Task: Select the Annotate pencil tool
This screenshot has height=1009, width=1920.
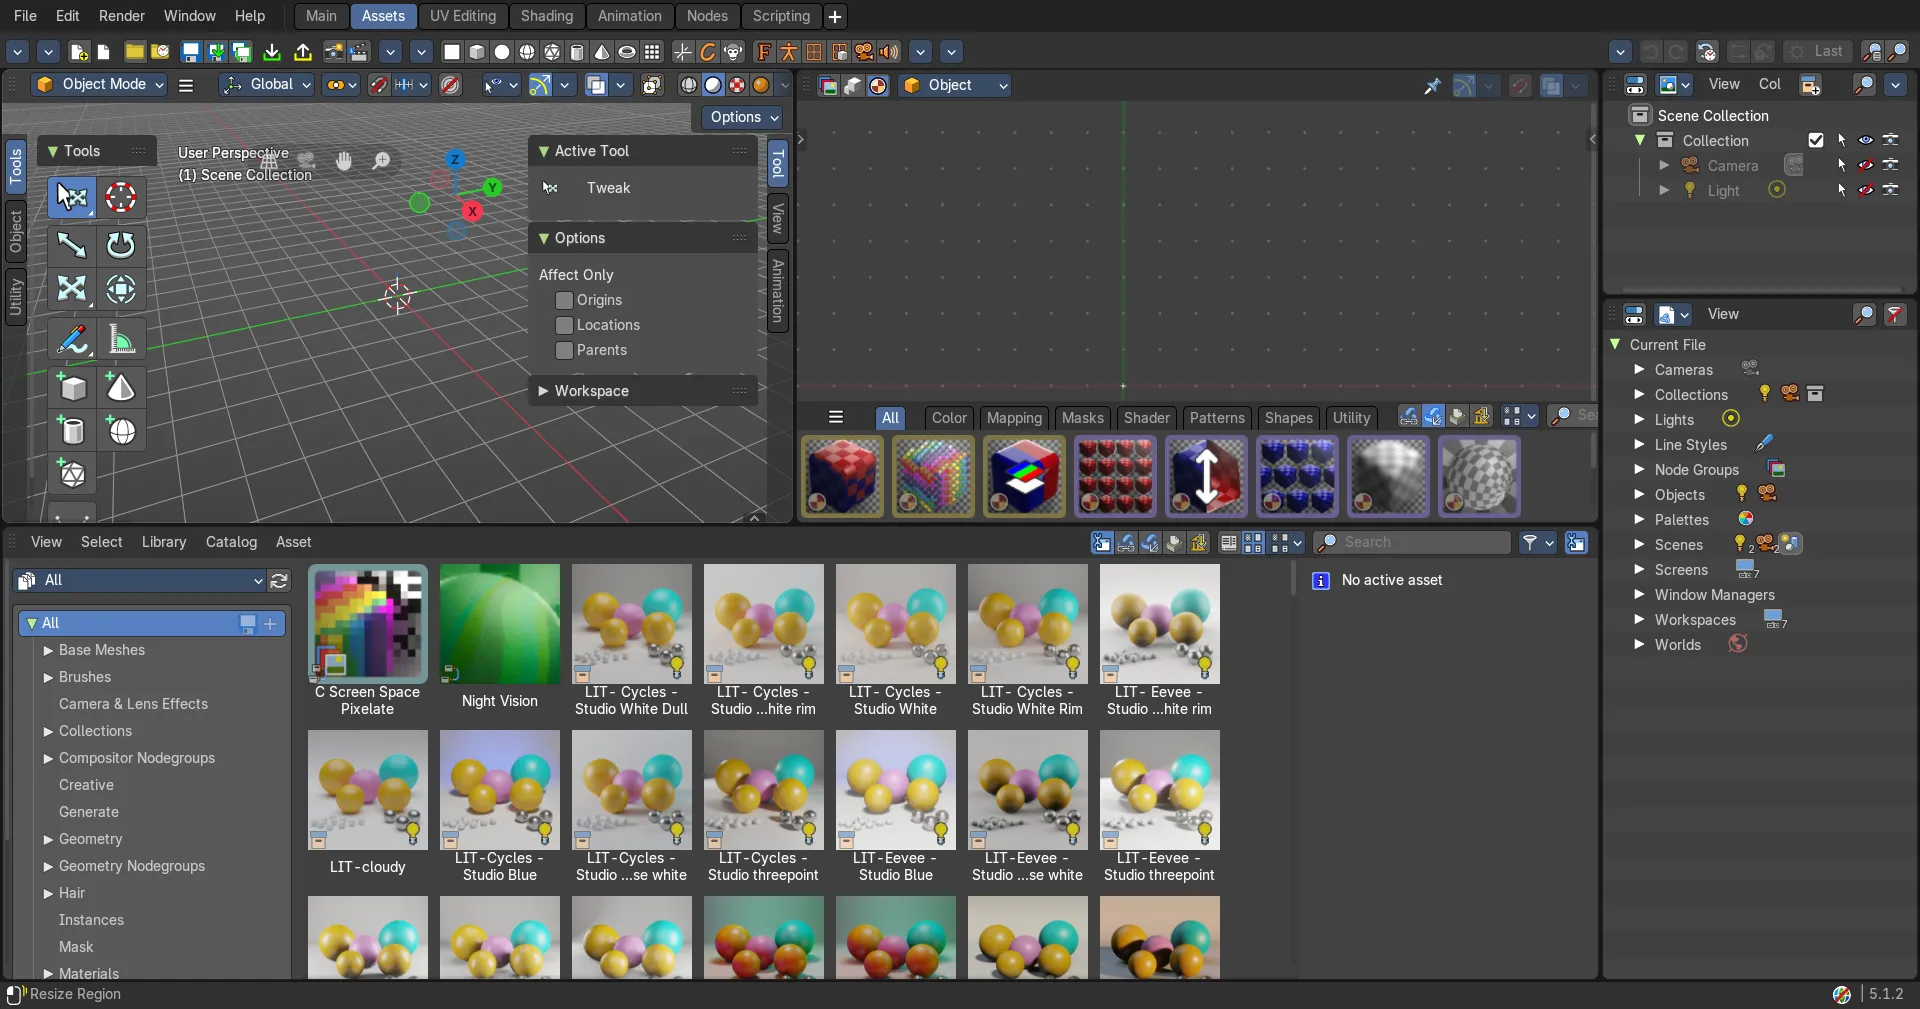Action: click(x=72, y=340)
